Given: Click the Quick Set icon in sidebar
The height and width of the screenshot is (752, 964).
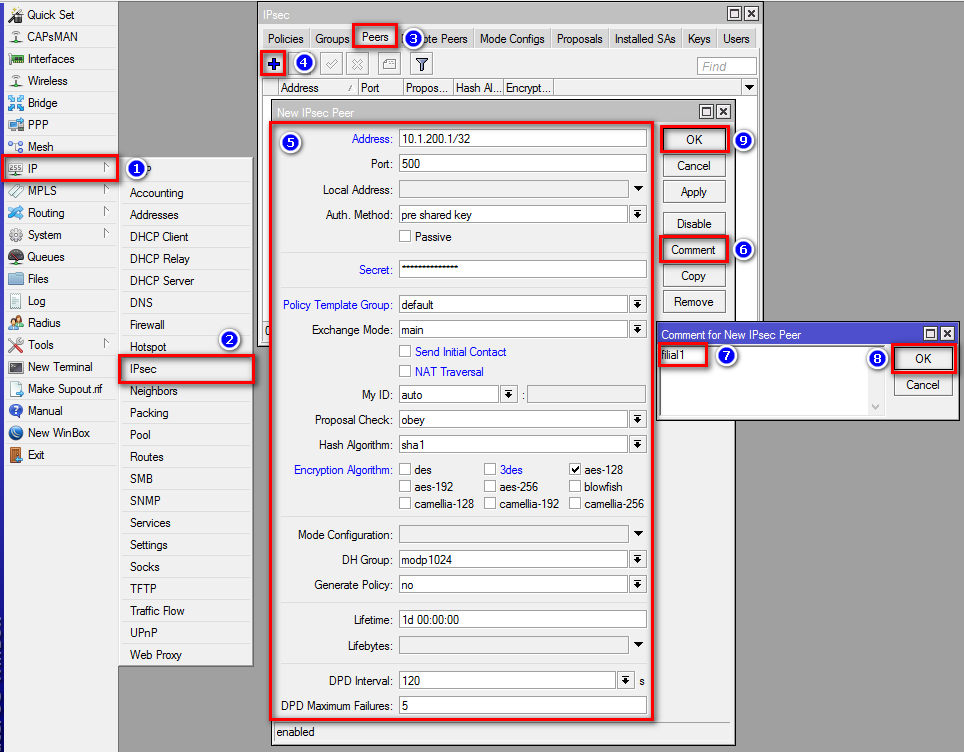Looking at the screenshot, I should point(16,15).
